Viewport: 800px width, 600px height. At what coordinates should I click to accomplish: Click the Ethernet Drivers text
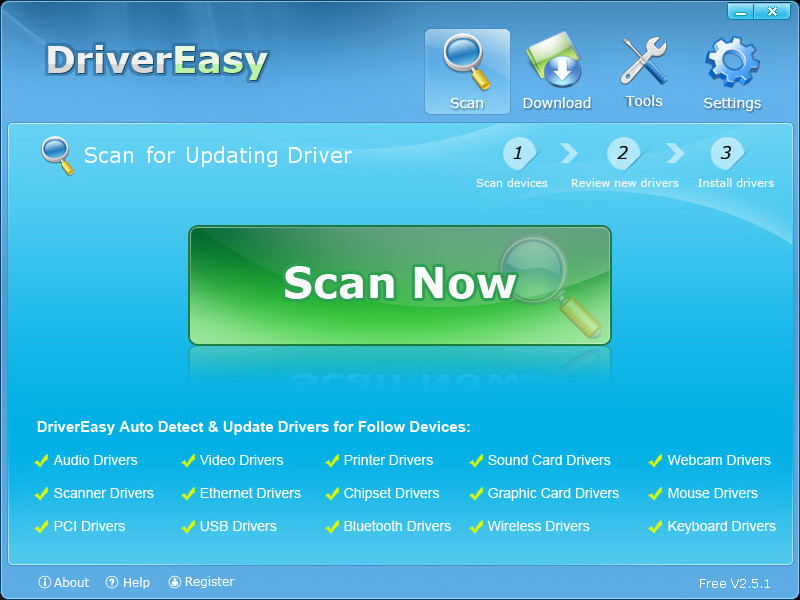(x=250, y=493)
